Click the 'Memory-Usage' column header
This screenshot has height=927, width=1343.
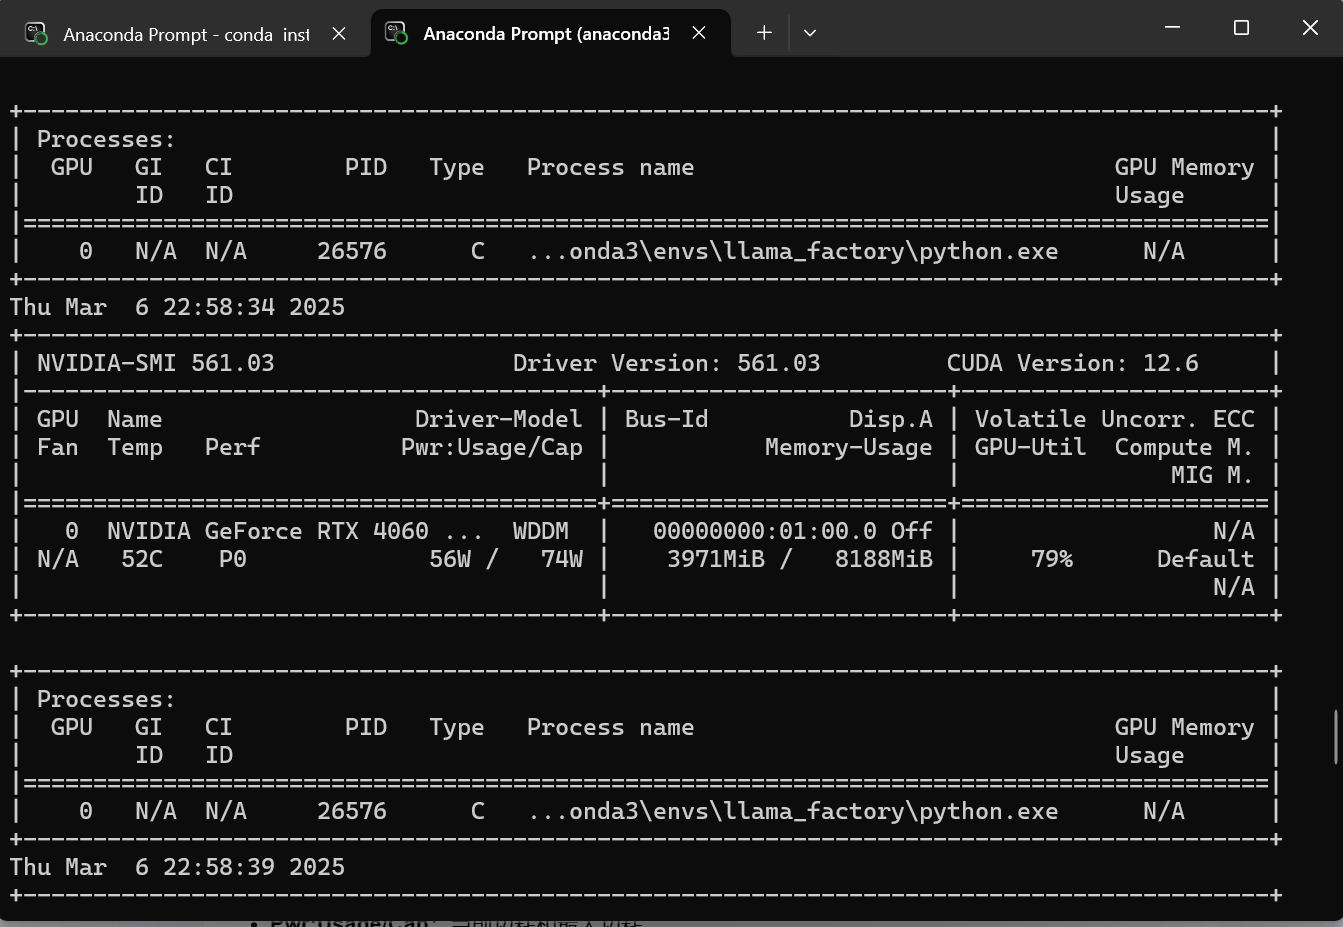click(849, 447)
